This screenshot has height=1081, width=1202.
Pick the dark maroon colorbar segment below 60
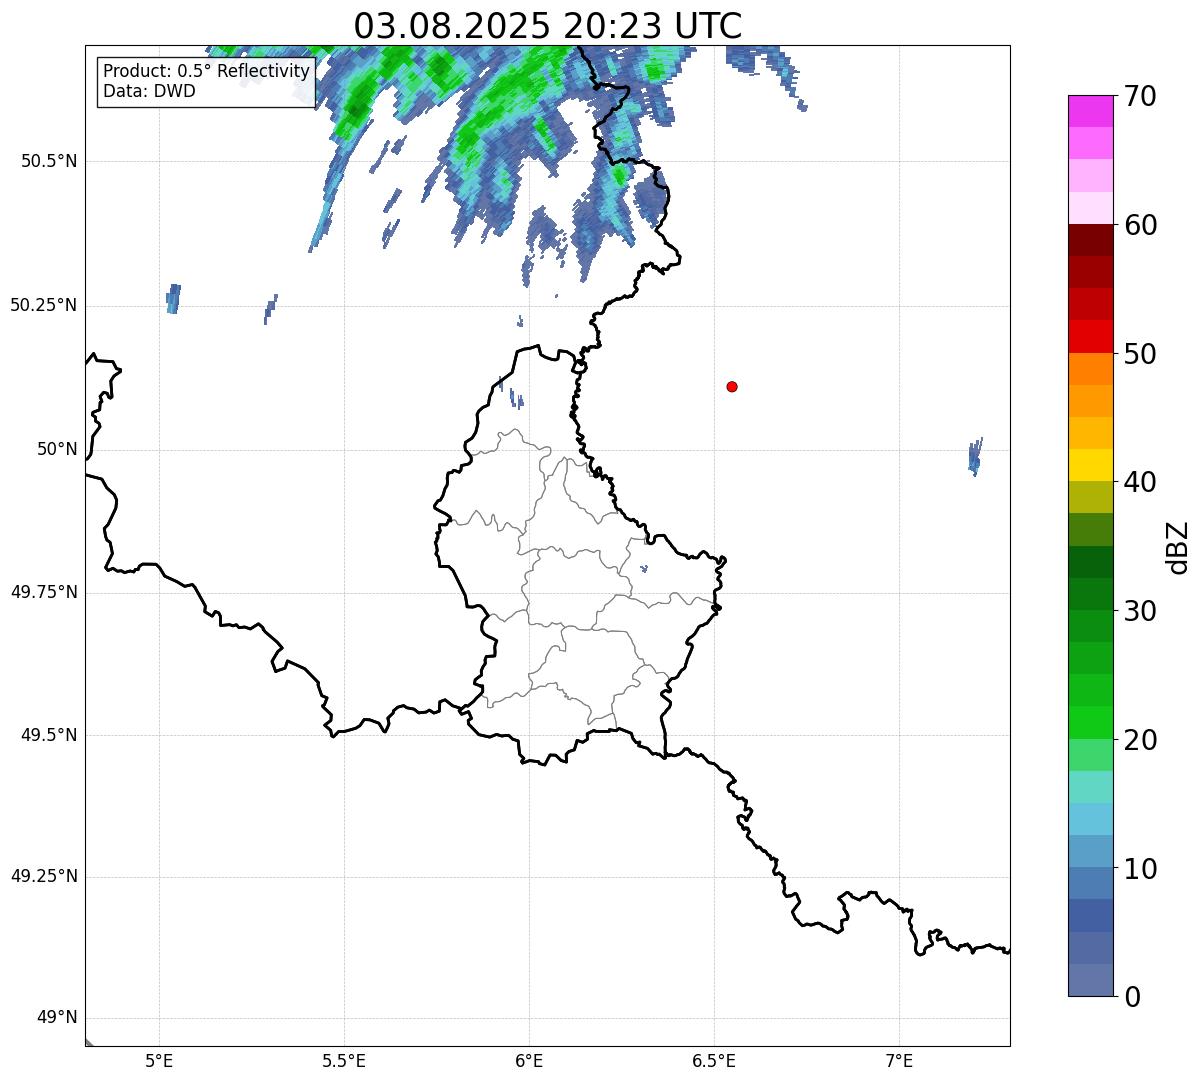pyautogui.click(x=1091, y=240)
